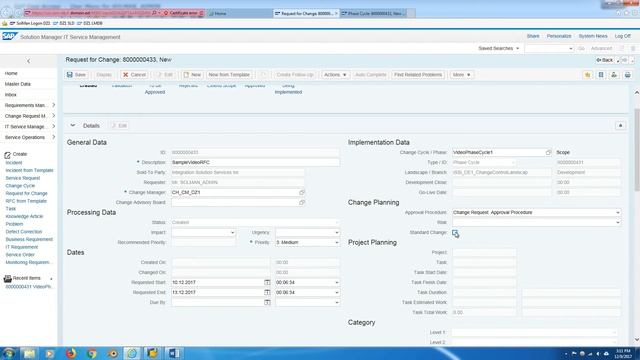Click the New toolbar button
The height and width of the screenshot is (360, 640).
(192, 75)
